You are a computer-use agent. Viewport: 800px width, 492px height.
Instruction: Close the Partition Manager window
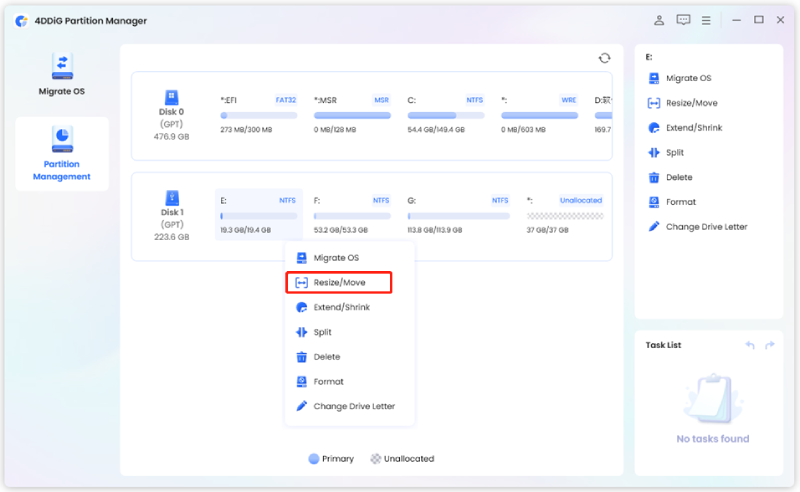pyautogui.click(x=781, y=20)
